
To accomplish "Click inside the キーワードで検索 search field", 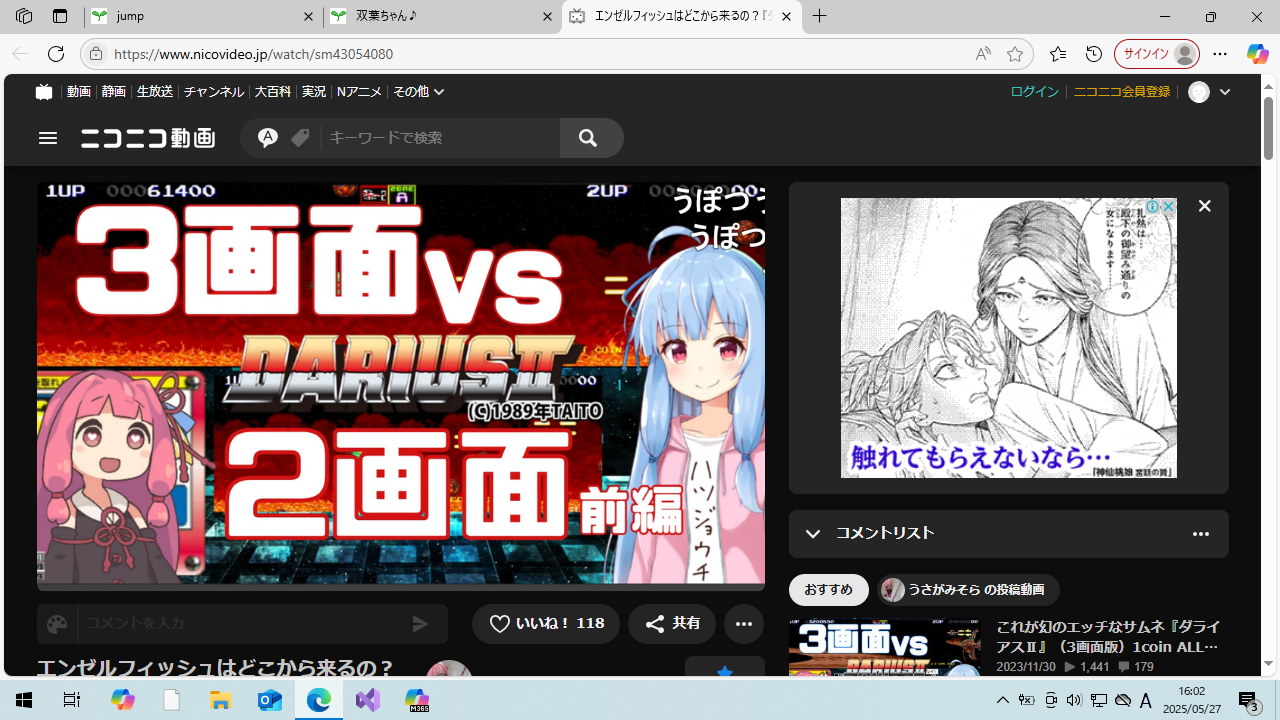I will 440,138.
